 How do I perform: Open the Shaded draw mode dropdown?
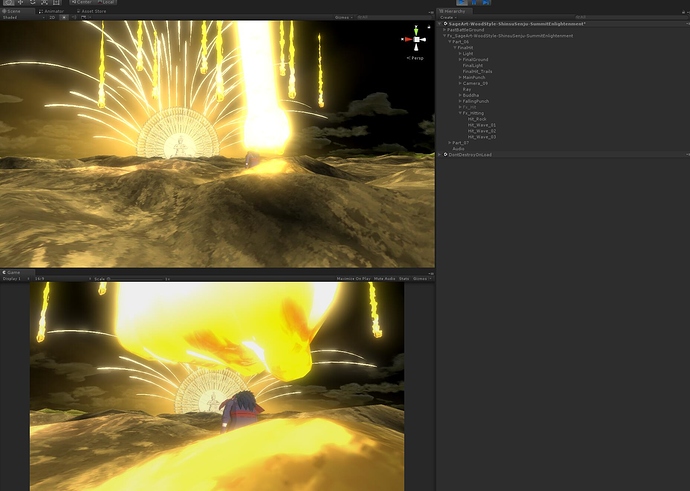click(23, 18)
